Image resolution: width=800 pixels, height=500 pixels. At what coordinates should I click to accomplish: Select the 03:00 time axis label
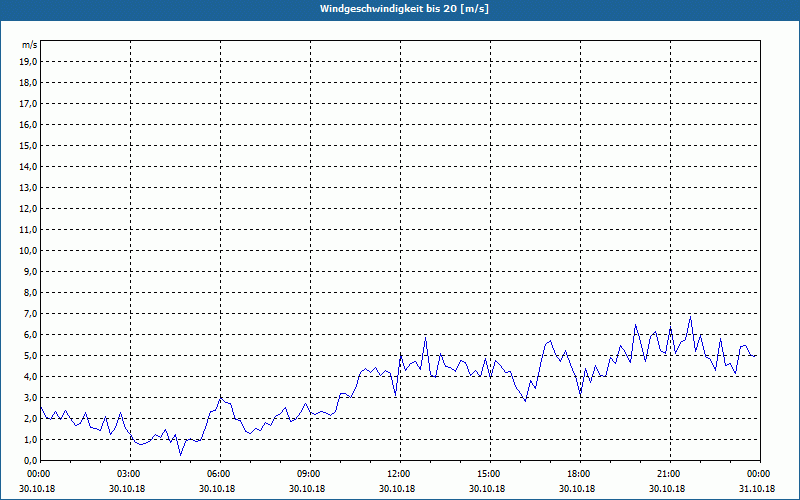click(128, 474)
